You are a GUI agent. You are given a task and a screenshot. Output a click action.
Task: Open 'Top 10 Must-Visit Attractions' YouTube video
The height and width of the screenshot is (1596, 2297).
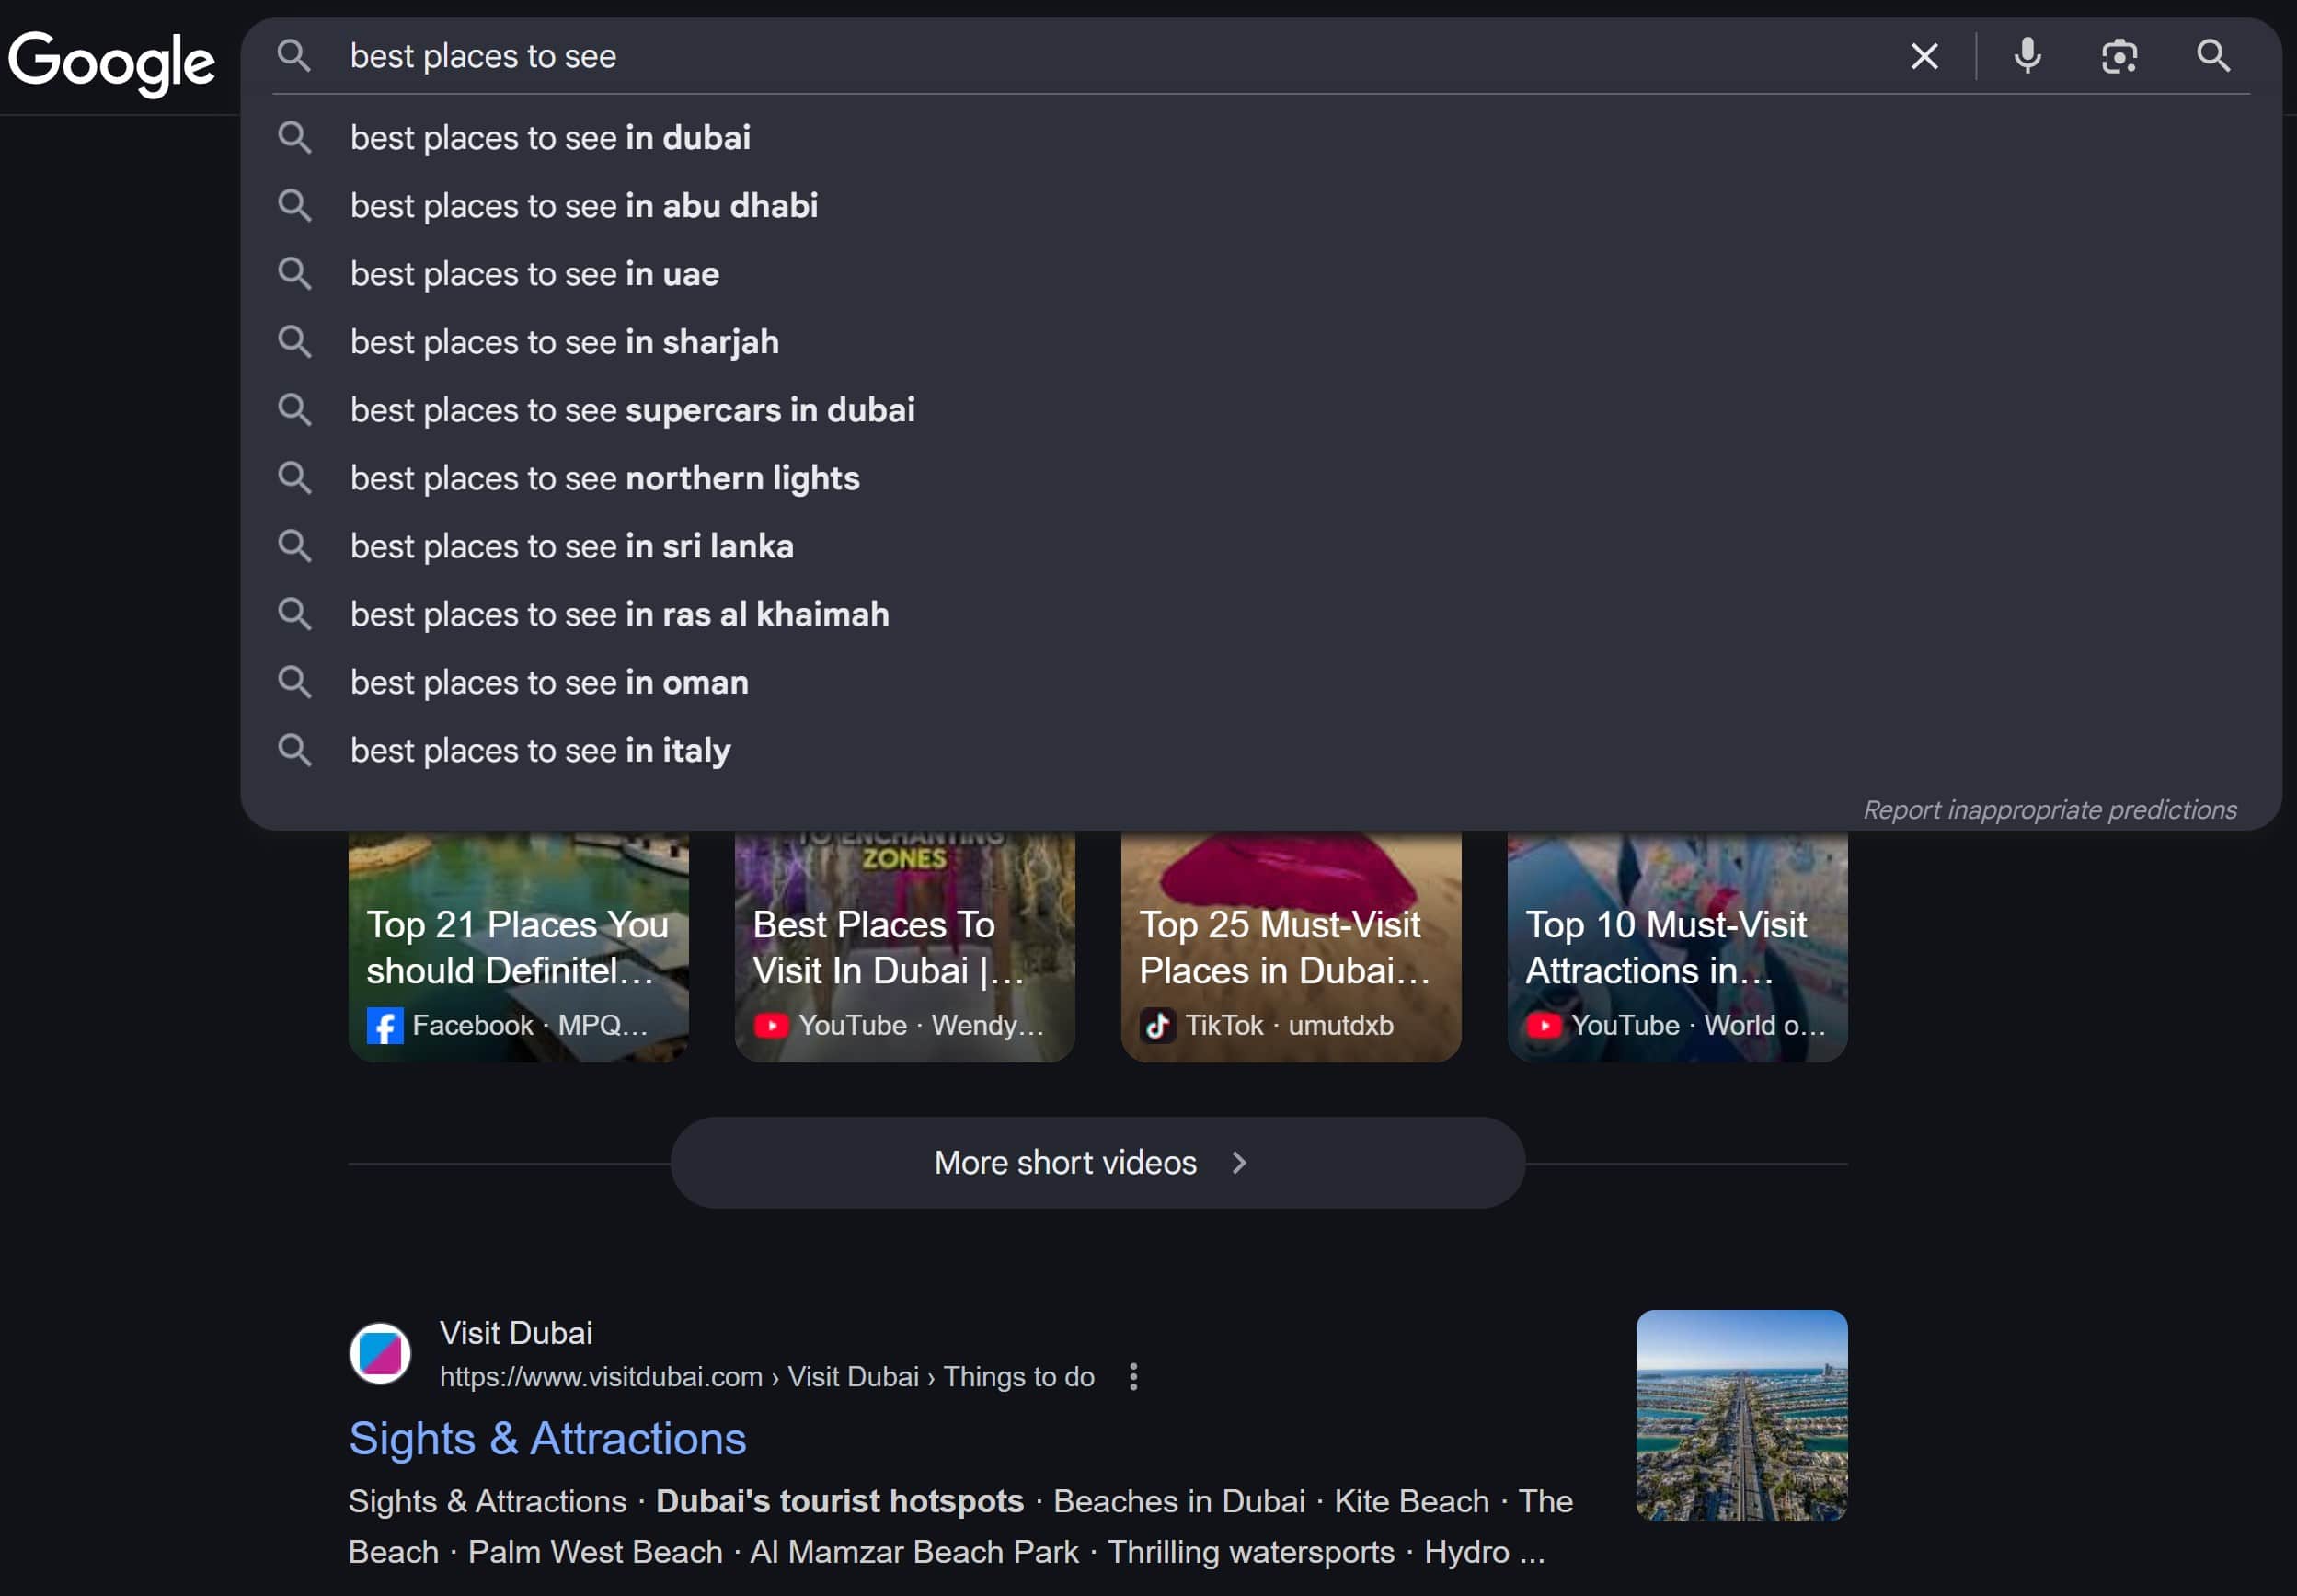[1677, 946]
